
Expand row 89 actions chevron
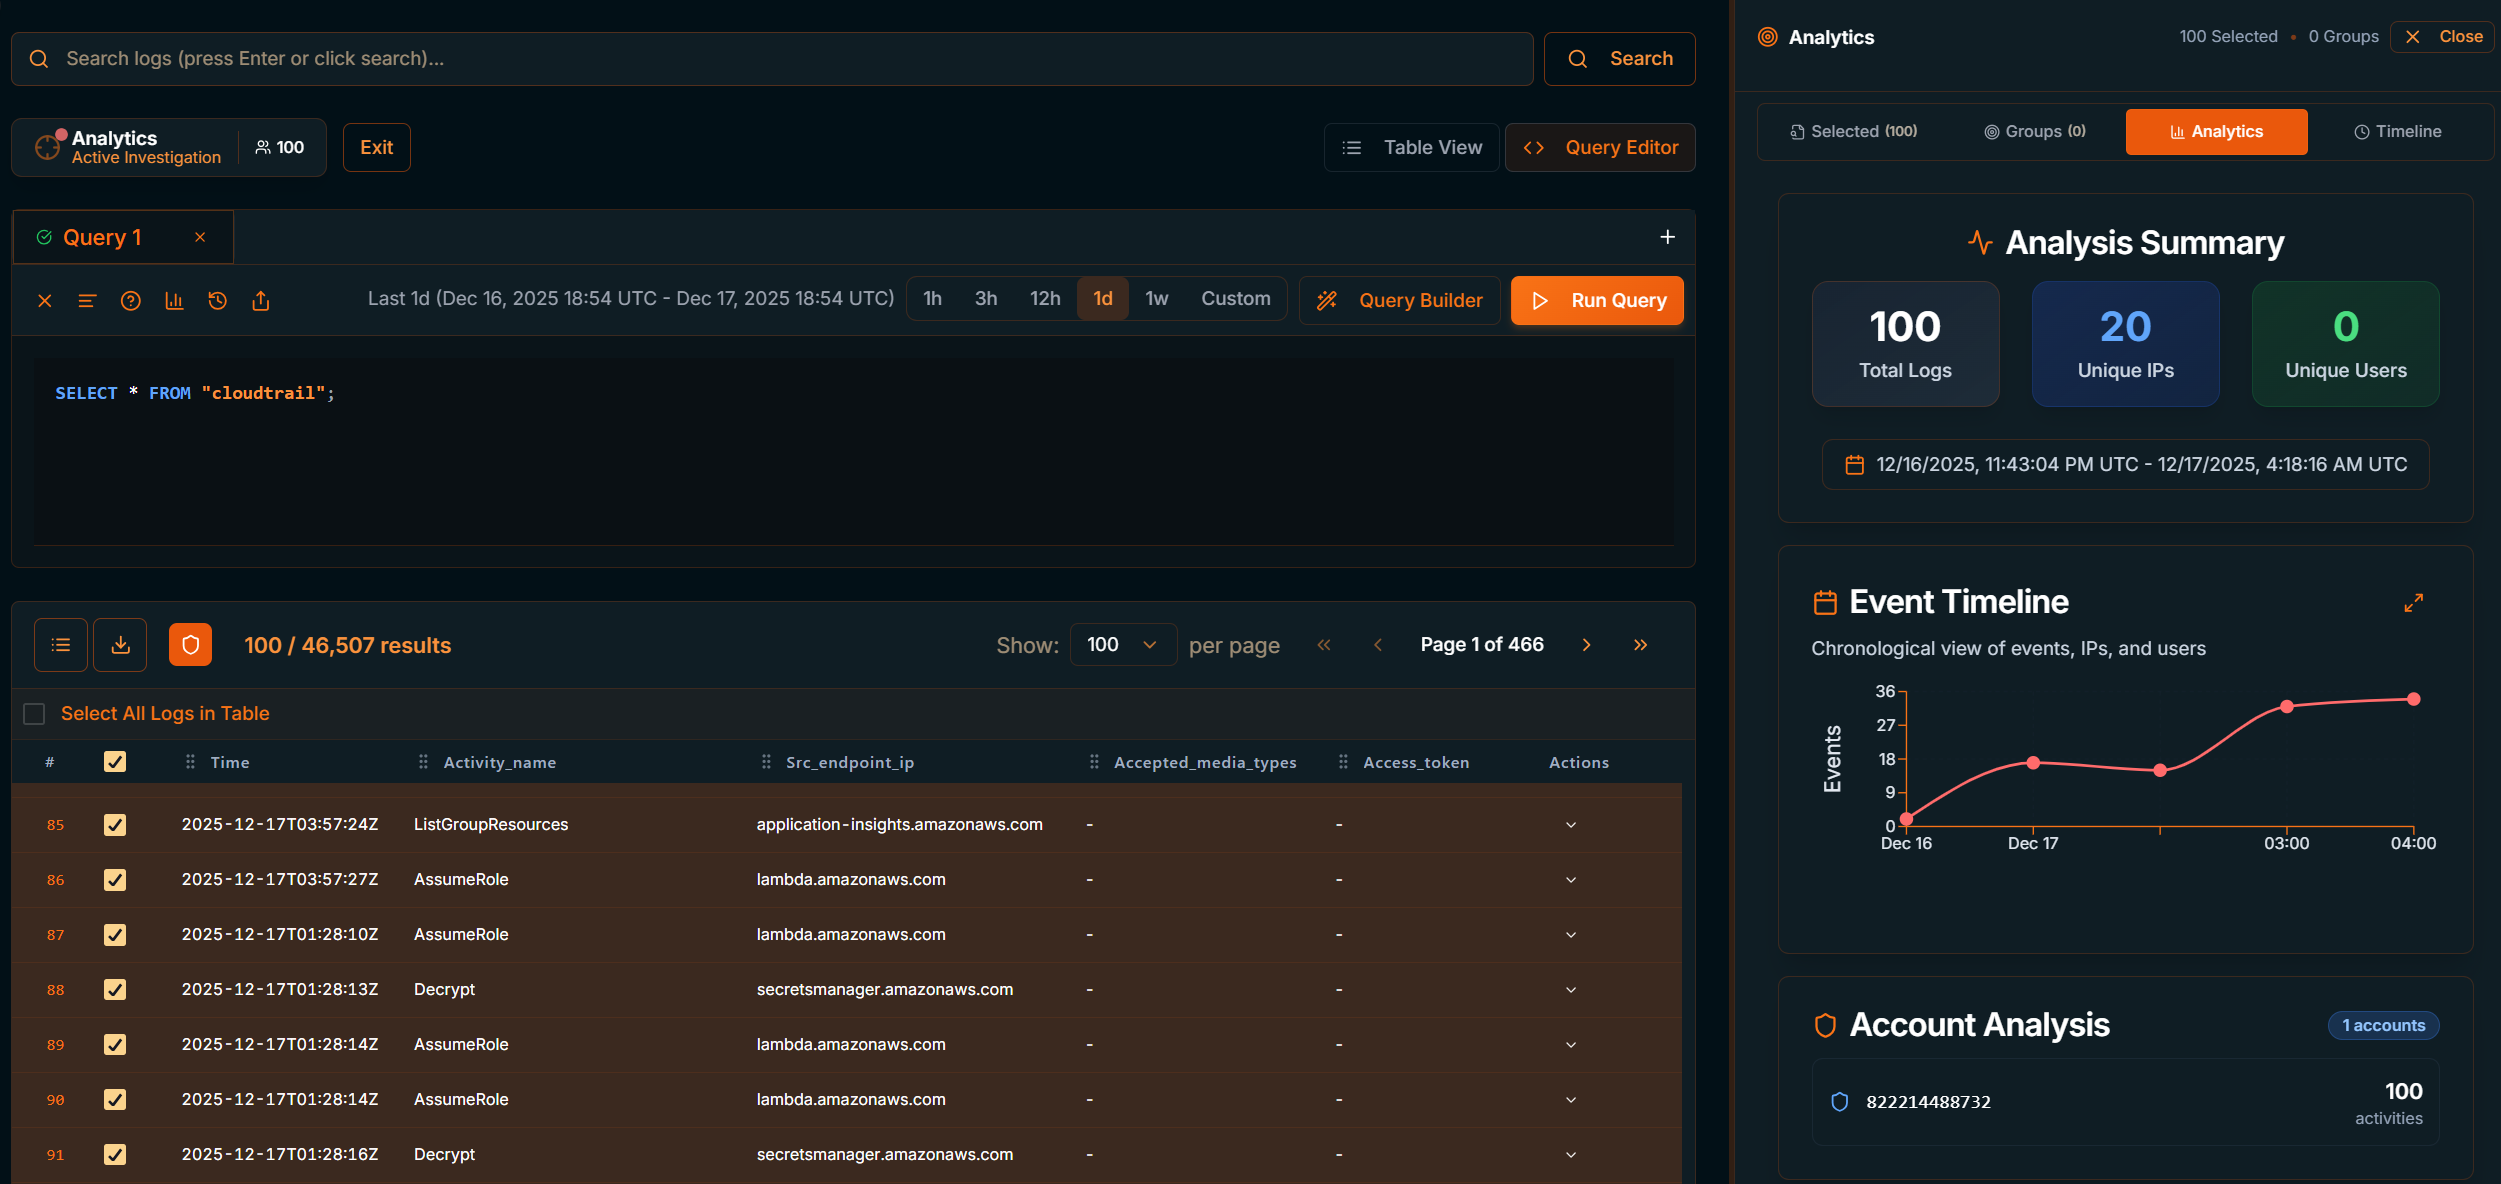pos(1570,1045)
